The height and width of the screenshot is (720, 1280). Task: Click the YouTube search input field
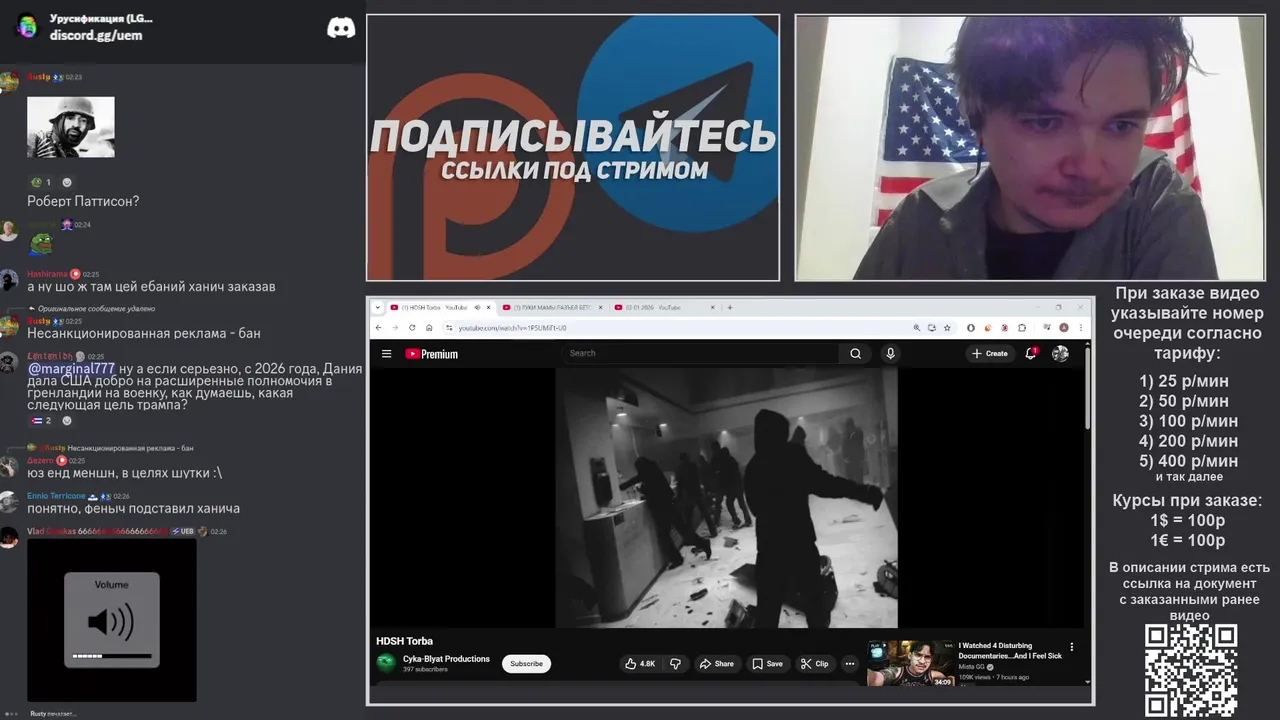click(700, 353)
